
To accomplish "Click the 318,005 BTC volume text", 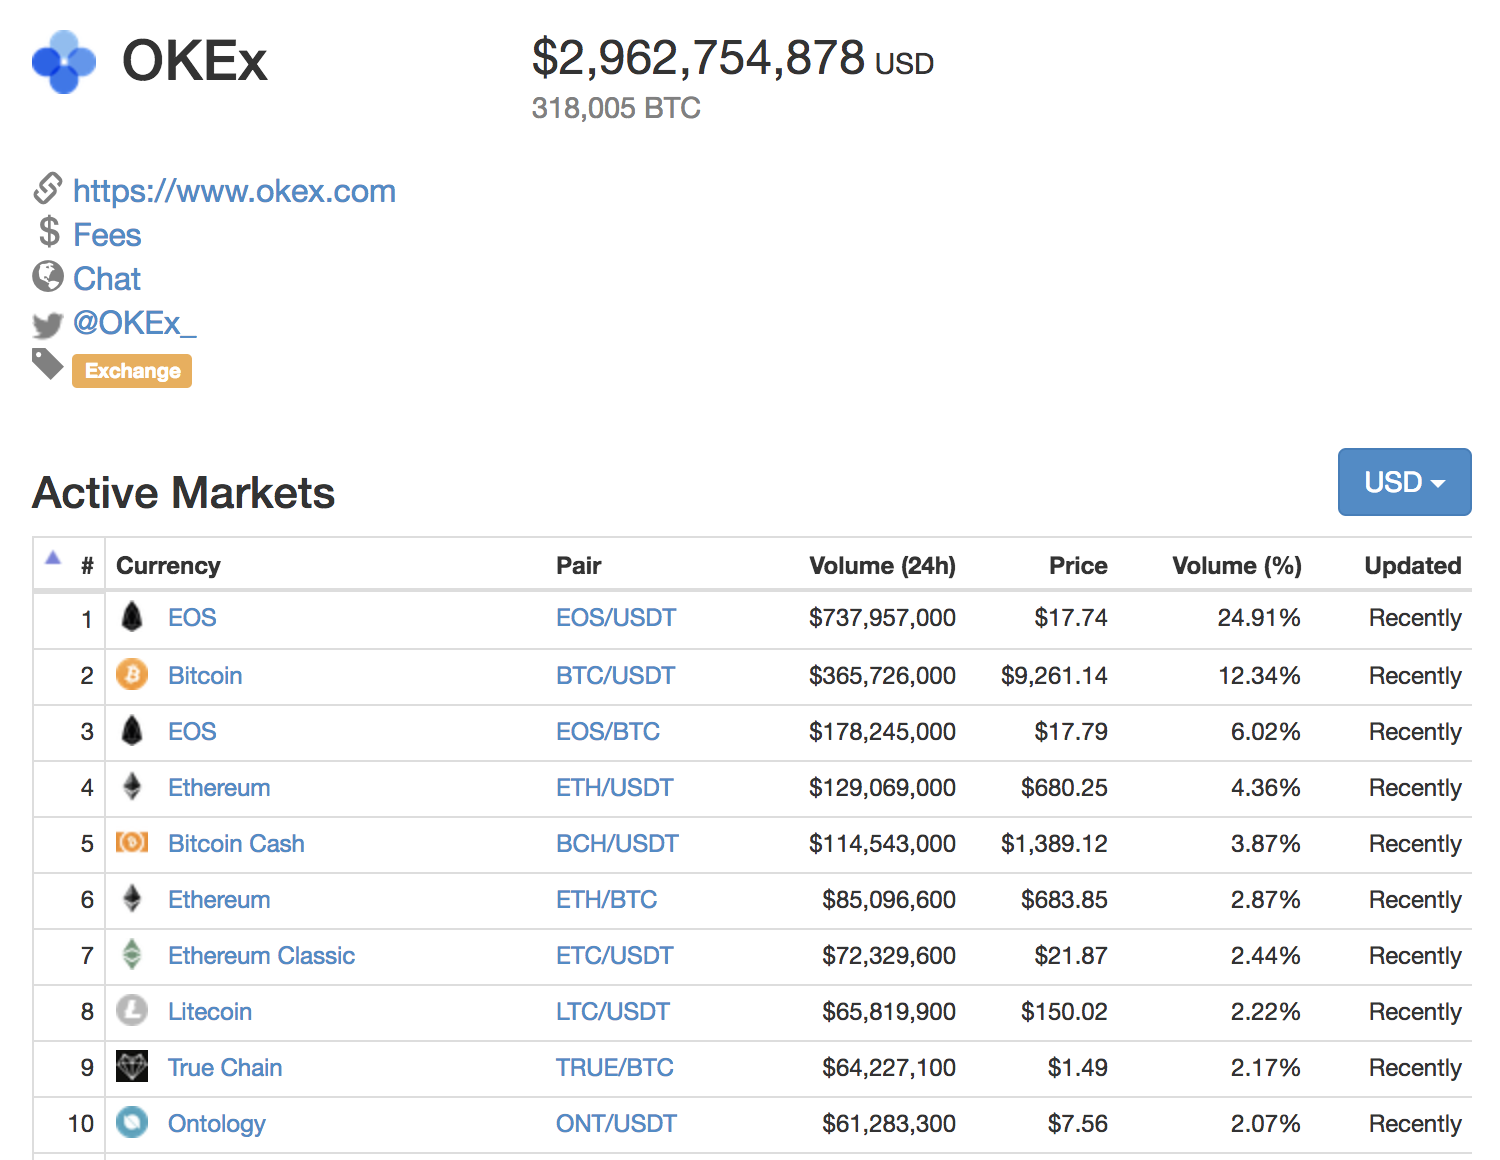I will pyautogui.click(x=616, y=108).
